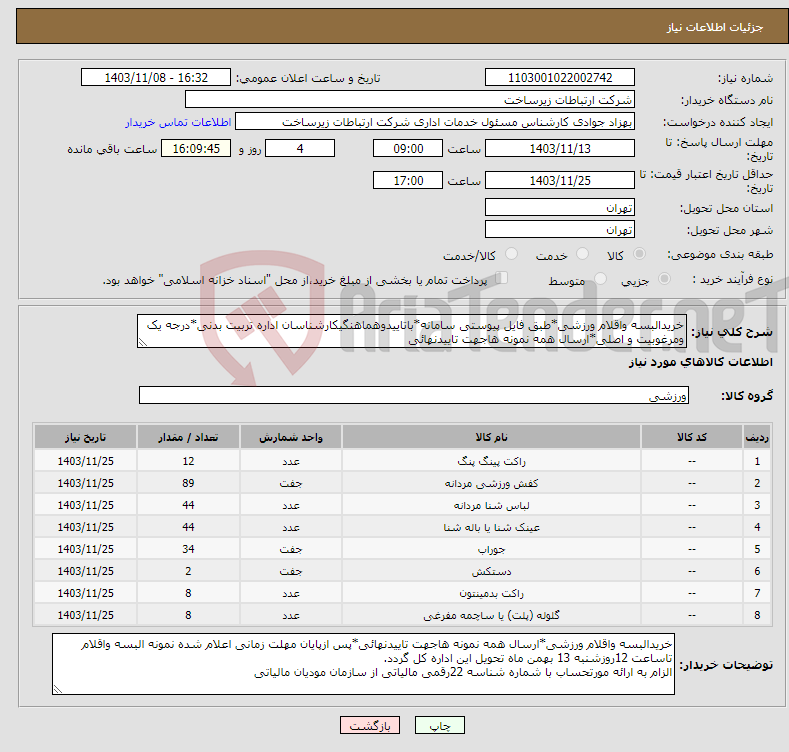The height and width of the screenshot is (752, 789).
Task: Click the date 1403/11/25 in row 1
Action: (x=86, y=461)
